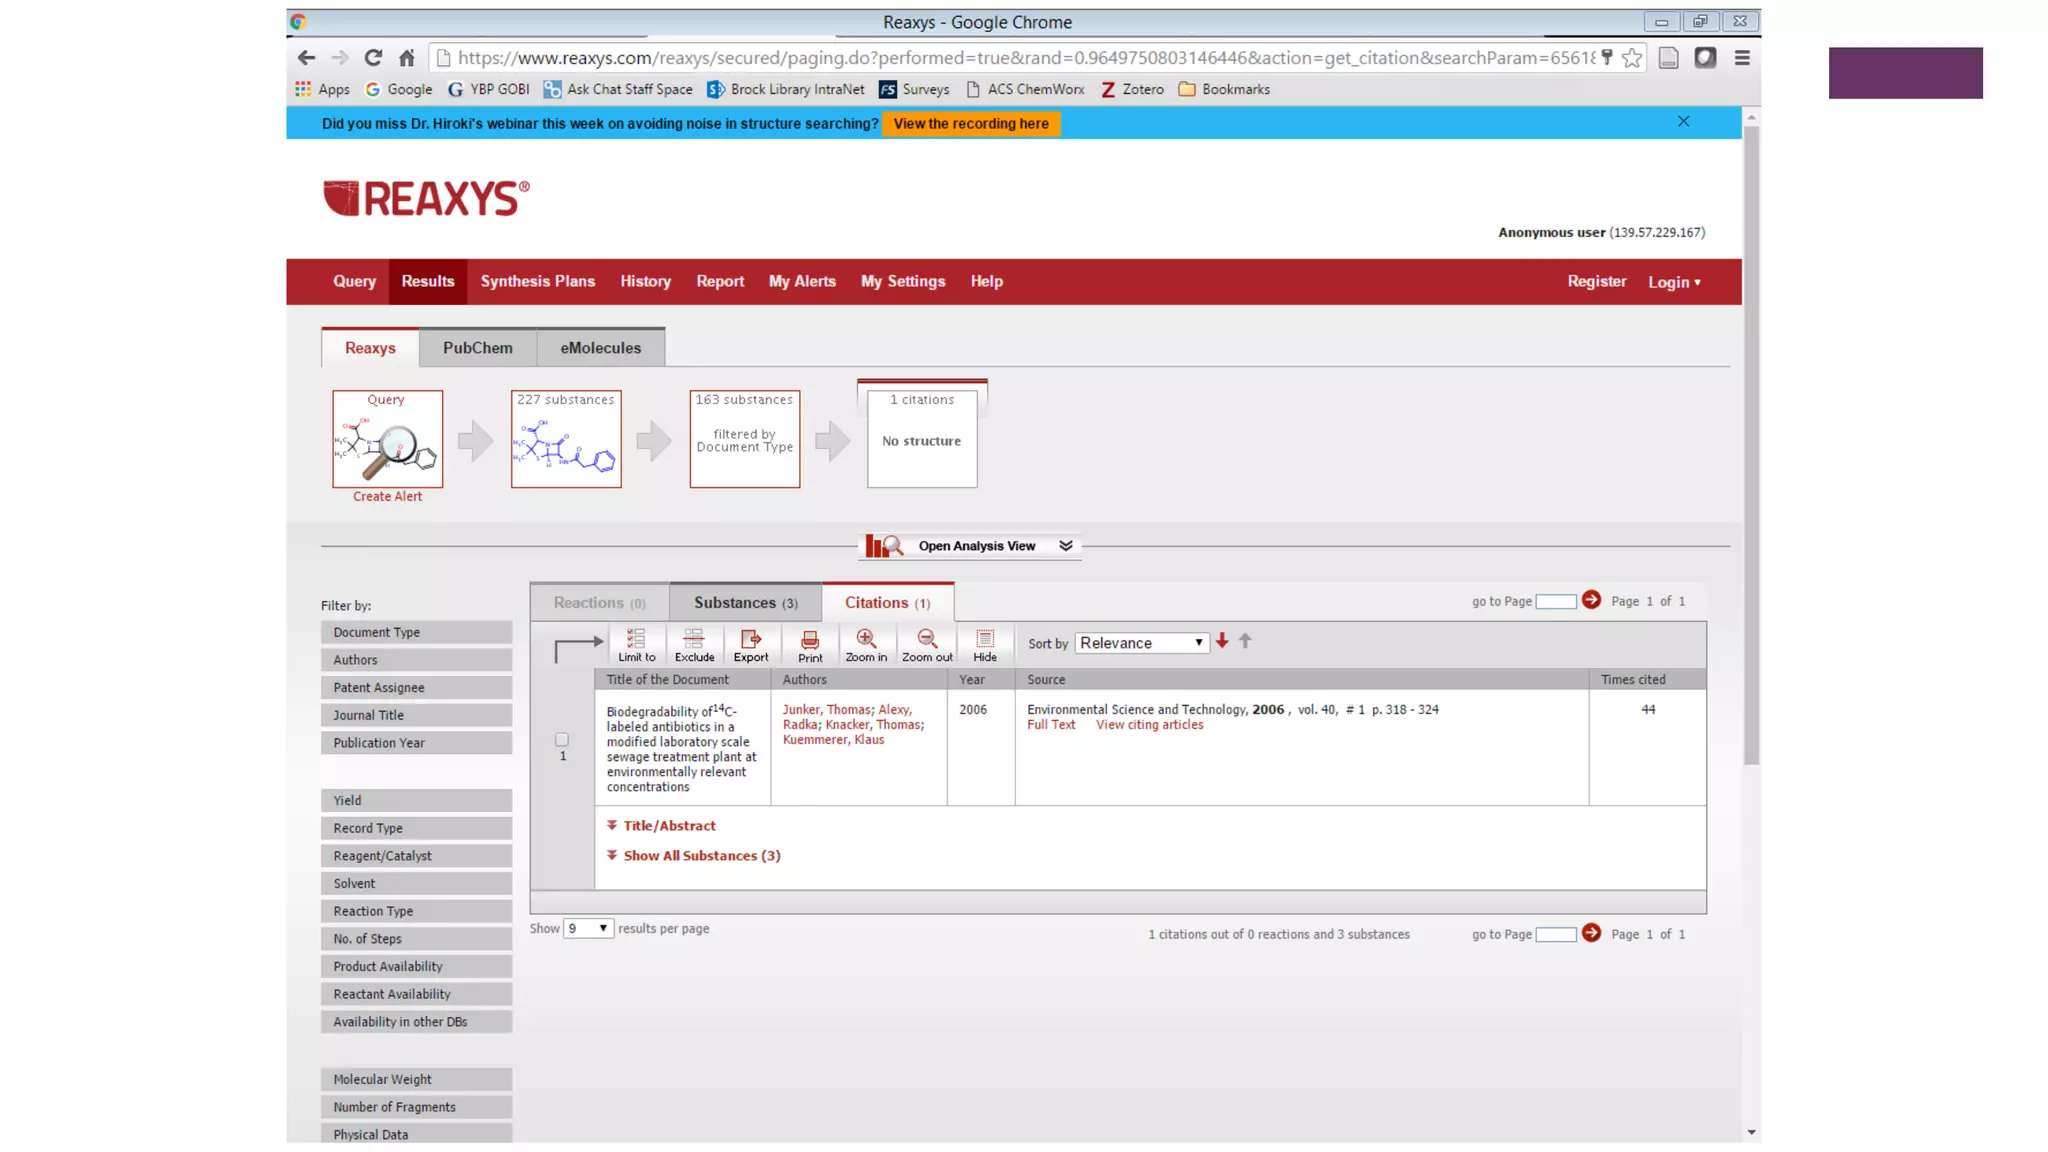Click the Limit to toolbar icon

[636, 644]
